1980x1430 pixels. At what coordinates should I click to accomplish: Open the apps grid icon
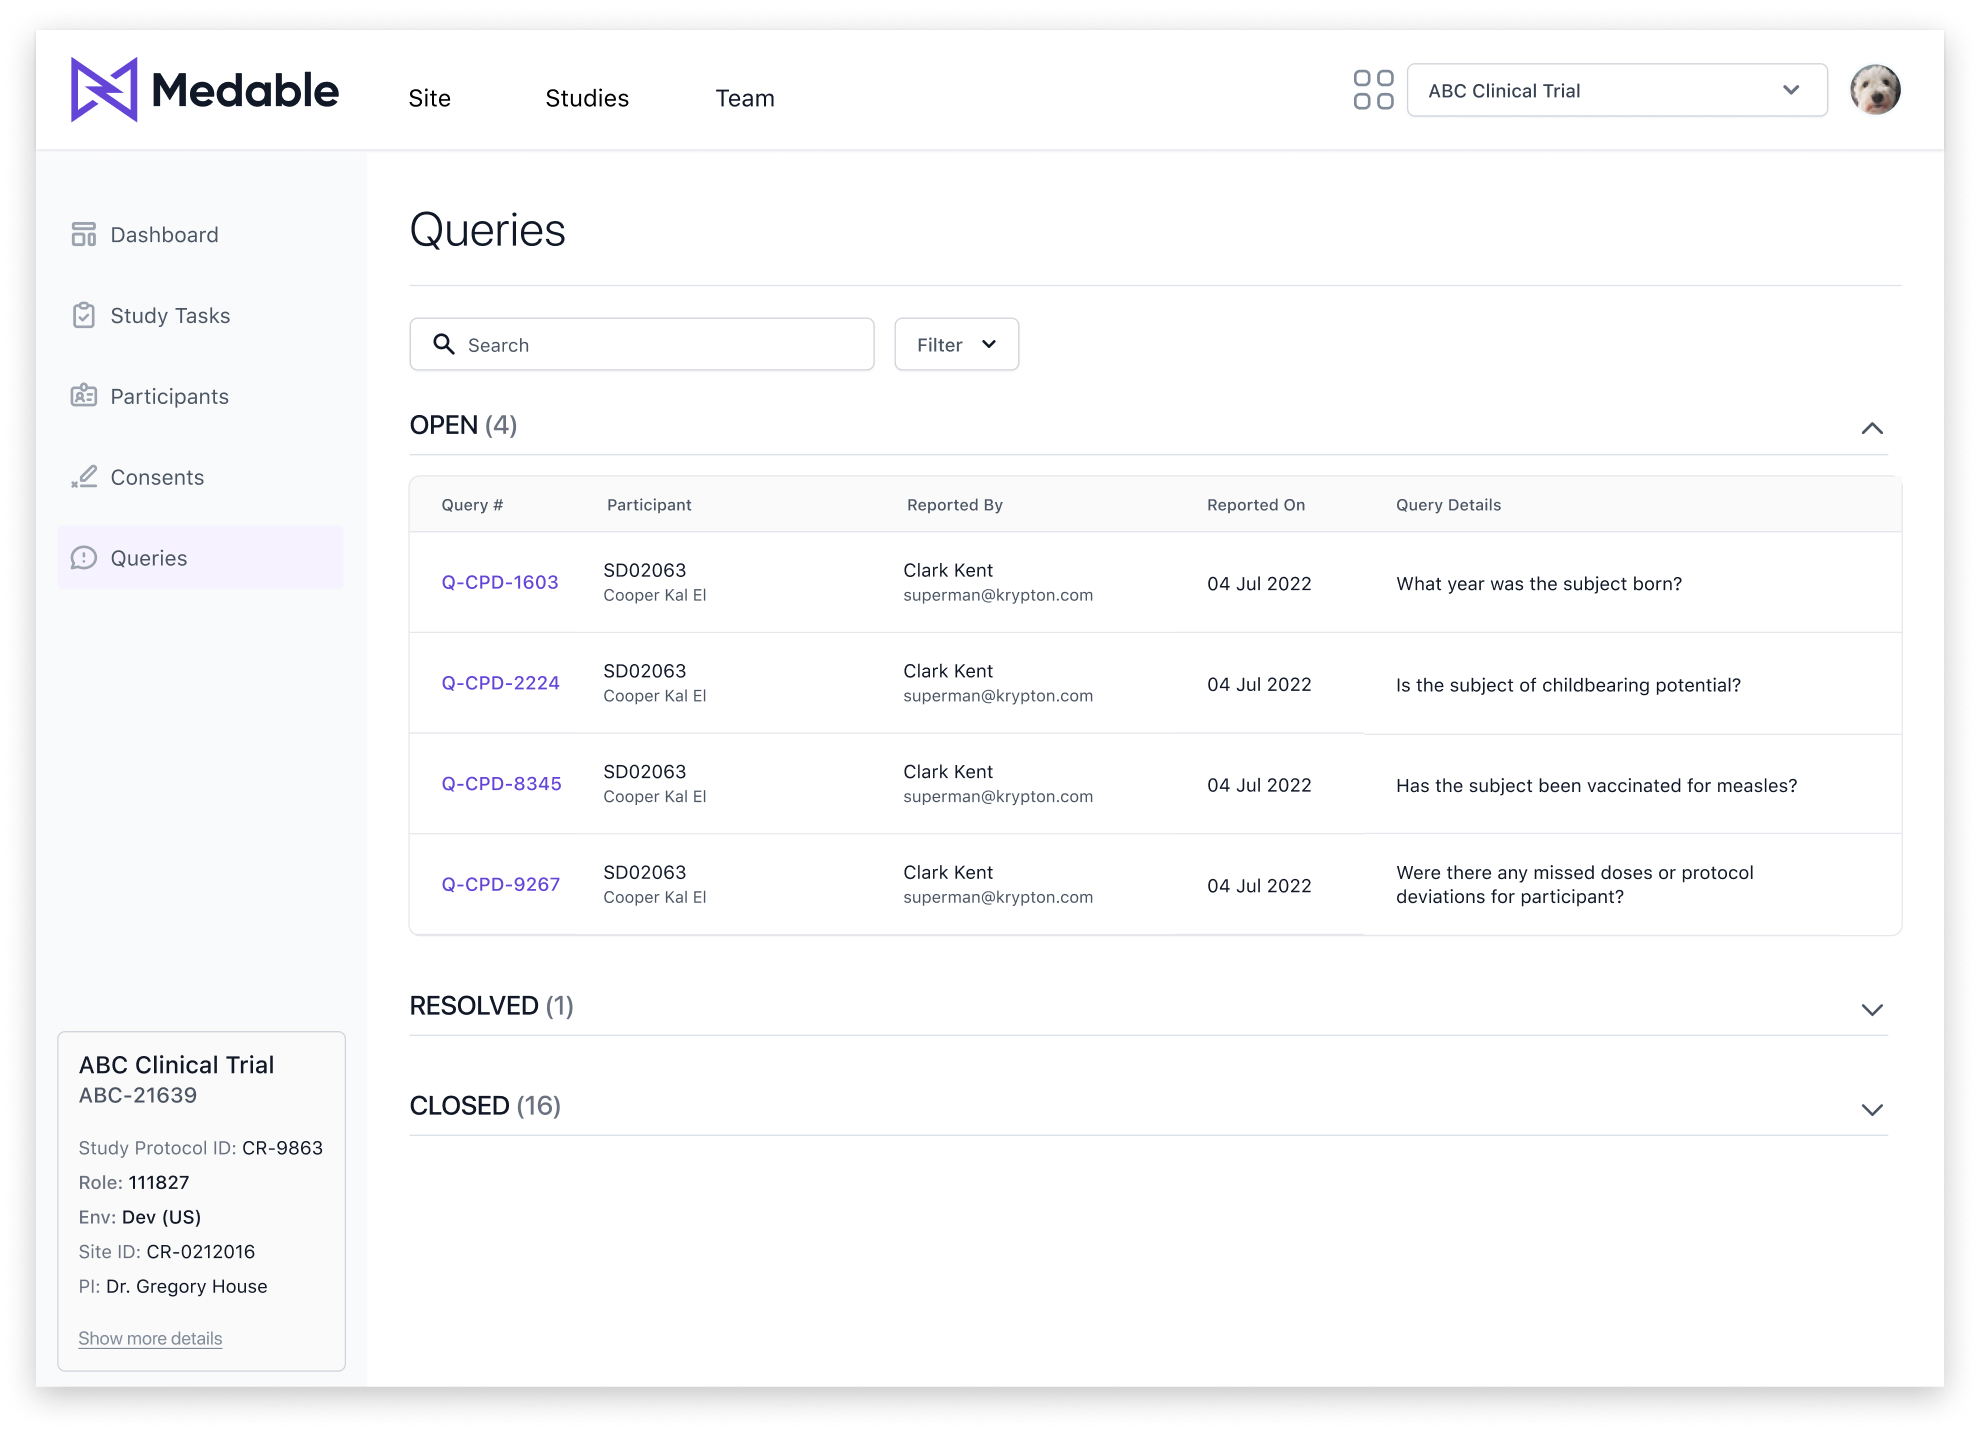[x=1373, y=90]
